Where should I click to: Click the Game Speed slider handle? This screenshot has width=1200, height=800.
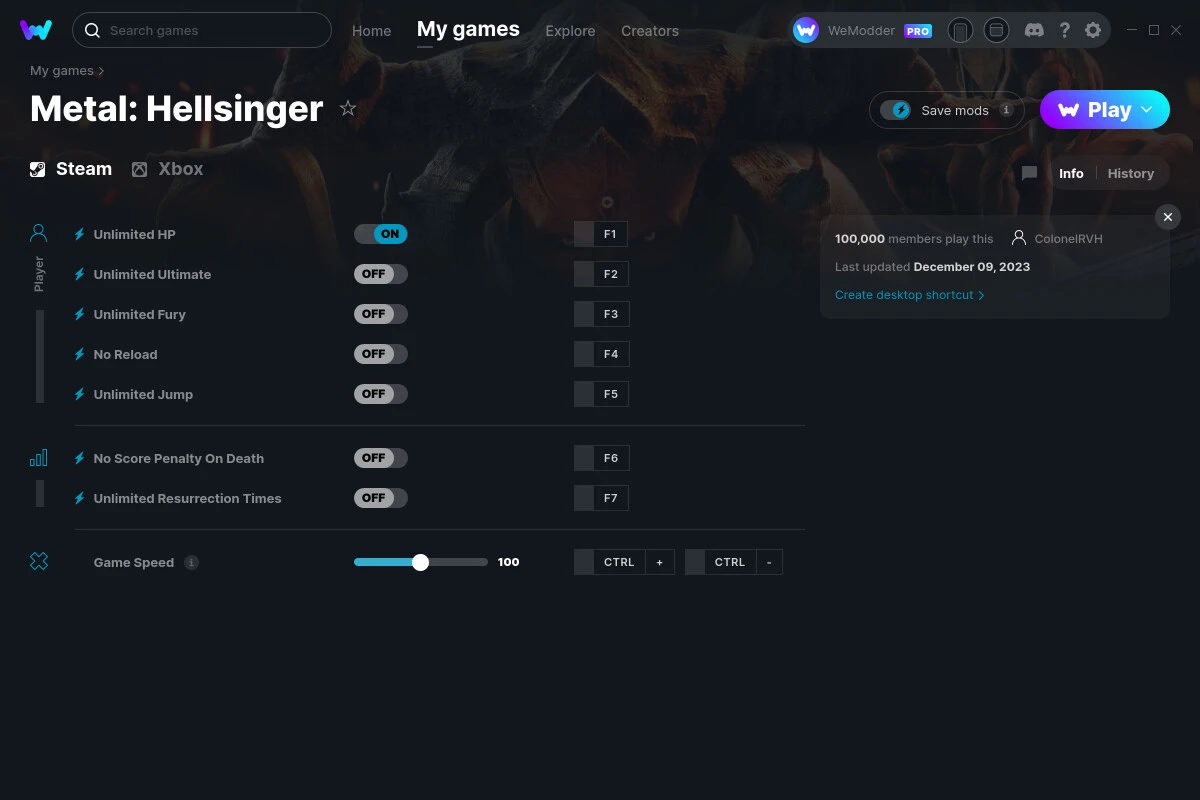pyautogui.click(x=420, y=562)
